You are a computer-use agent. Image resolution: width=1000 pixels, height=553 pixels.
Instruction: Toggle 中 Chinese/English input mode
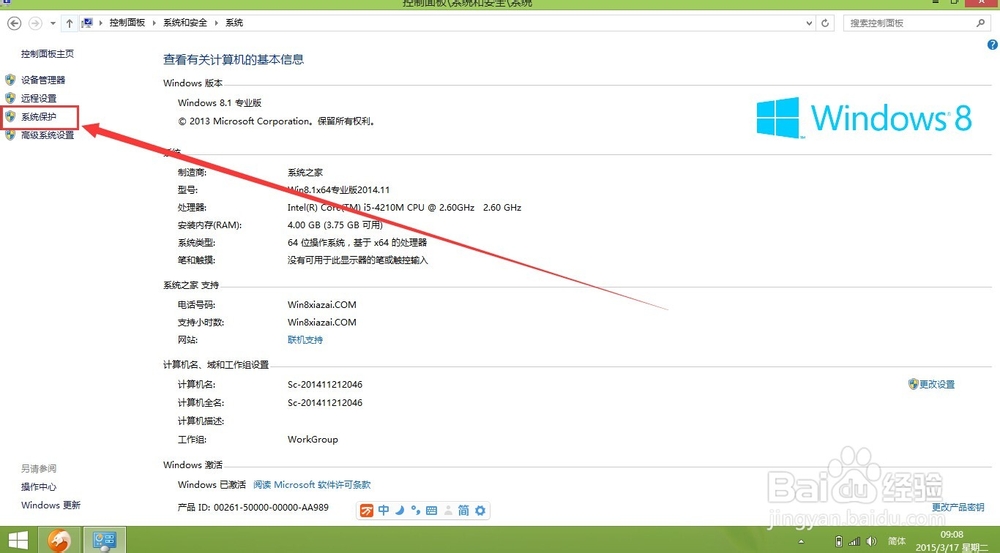point(383,510)
